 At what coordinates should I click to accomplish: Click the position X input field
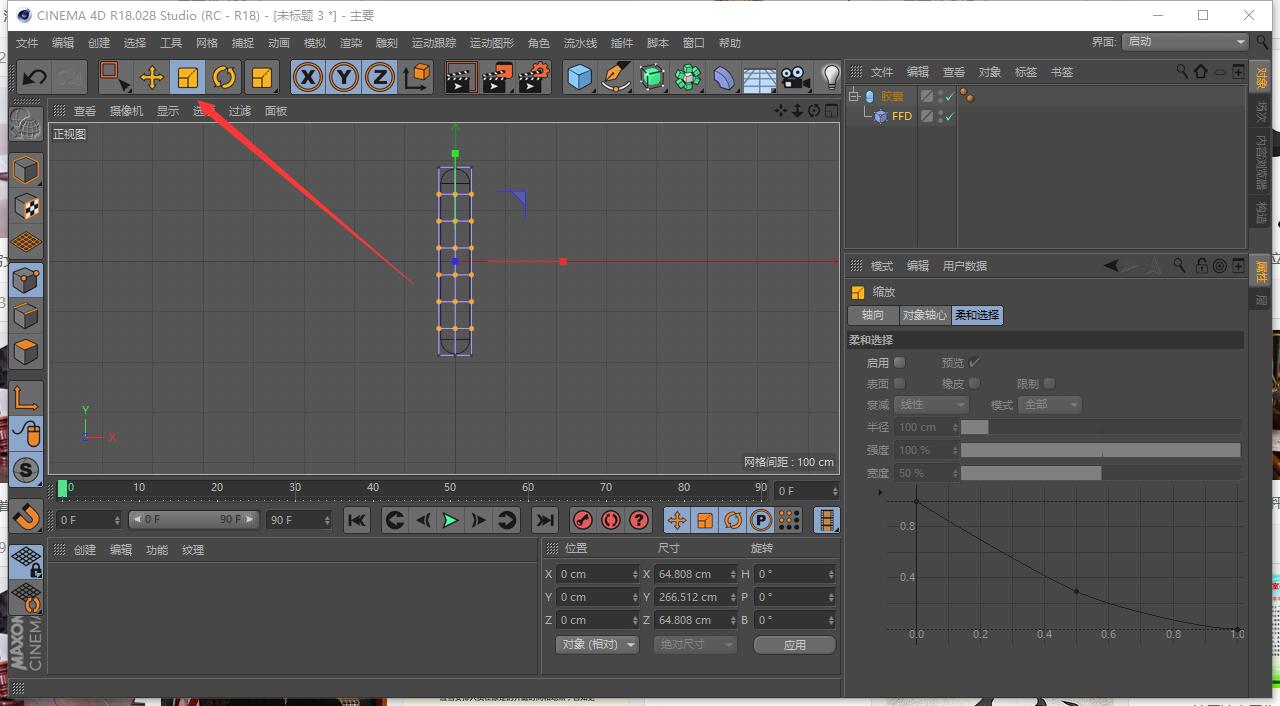597,574
